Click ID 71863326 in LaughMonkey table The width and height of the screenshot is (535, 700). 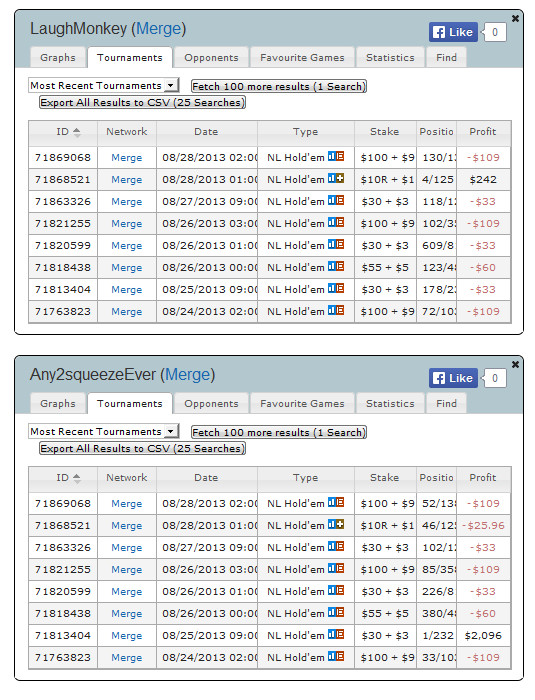[63, 202]
